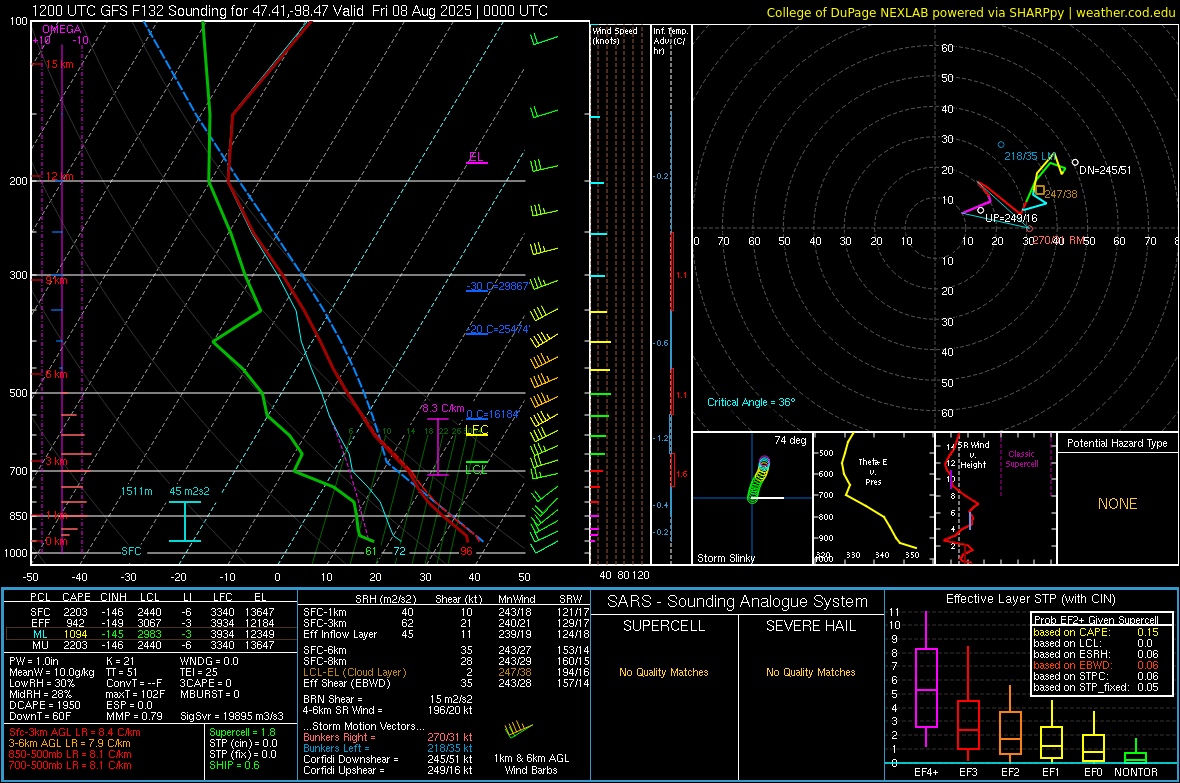Viewport: 1180px width, 783px height.
Task: Click the green 'Supercell = 1.8' value
Action: coord(242,732)
